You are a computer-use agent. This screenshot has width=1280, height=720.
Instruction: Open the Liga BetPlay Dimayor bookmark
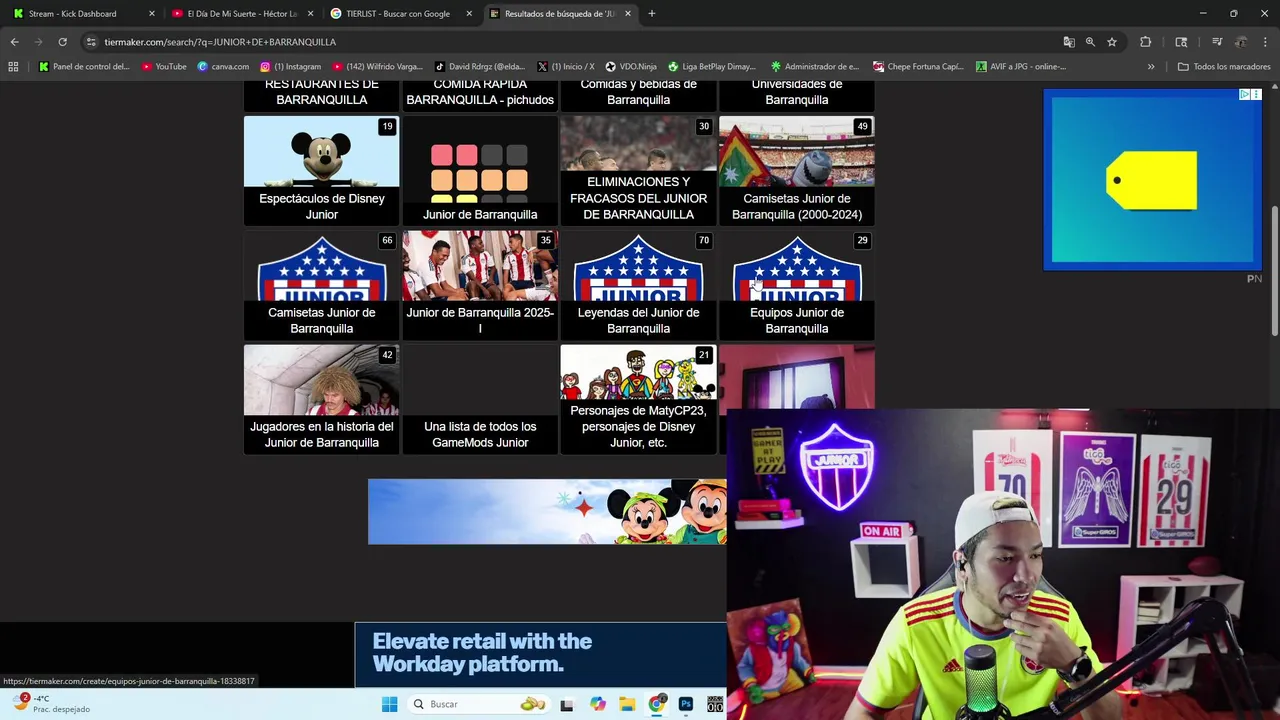pos(712,67)
